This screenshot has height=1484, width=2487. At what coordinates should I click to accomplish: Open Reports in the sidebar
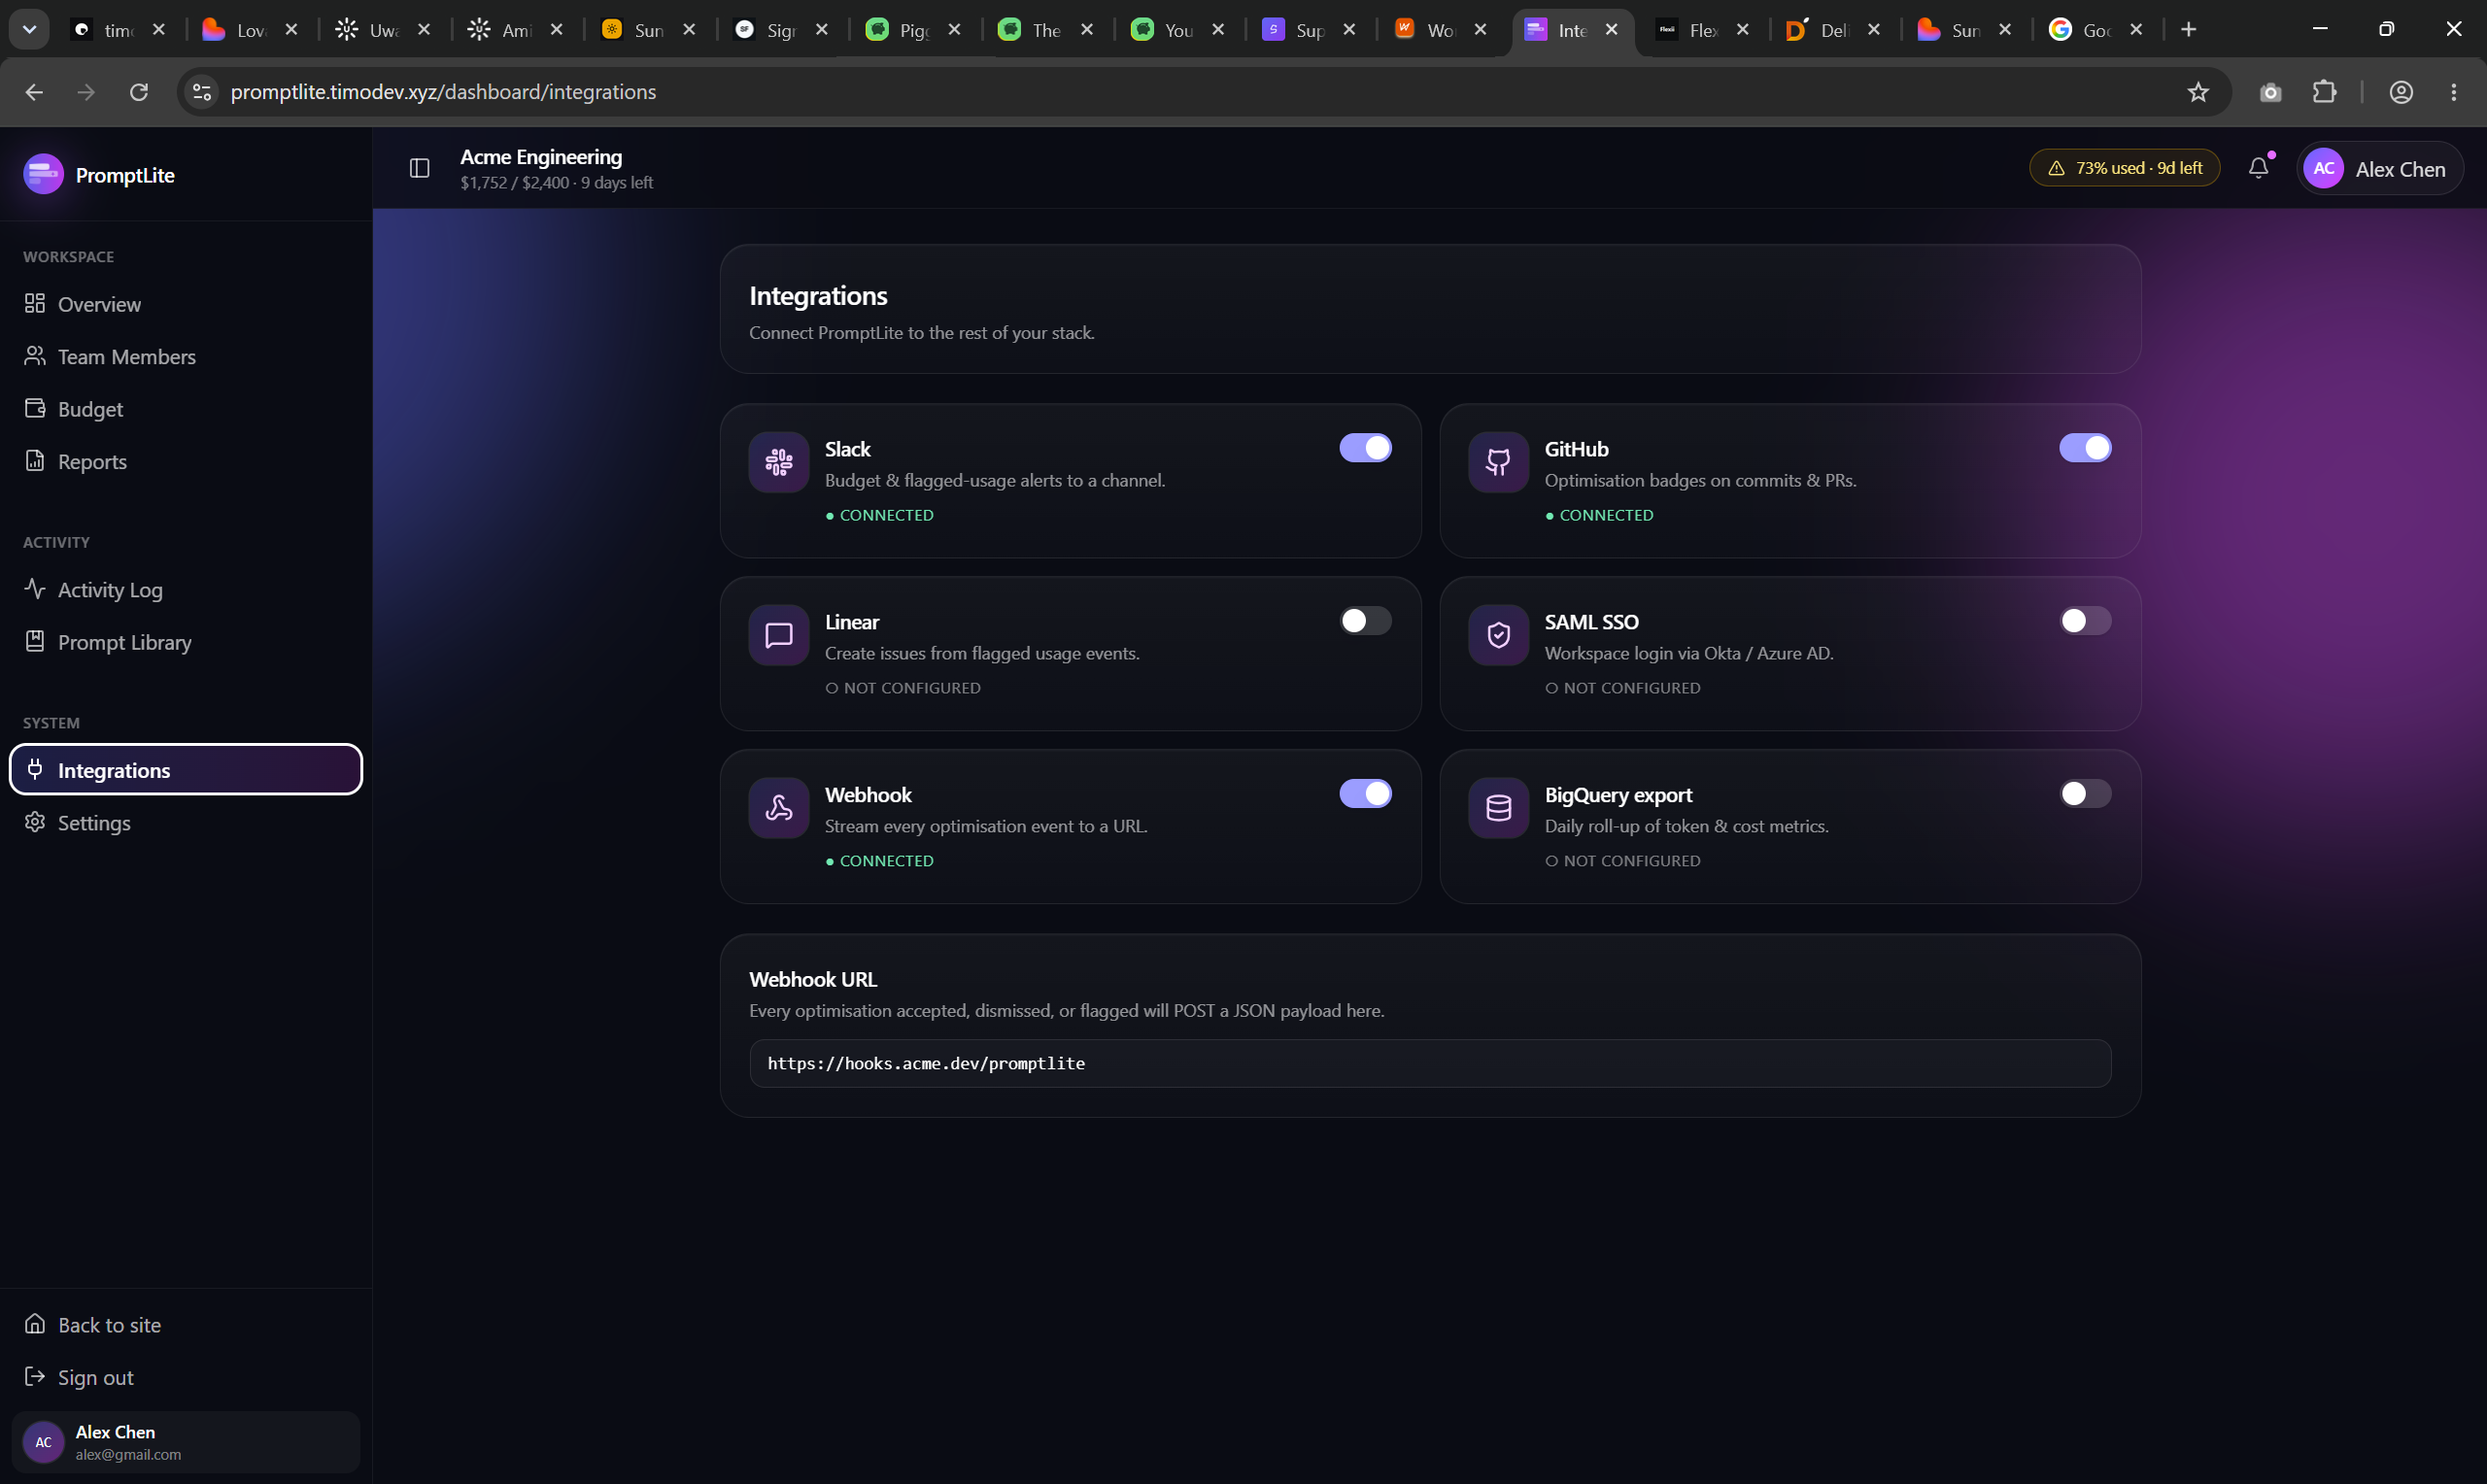click(x=186, y=462)
